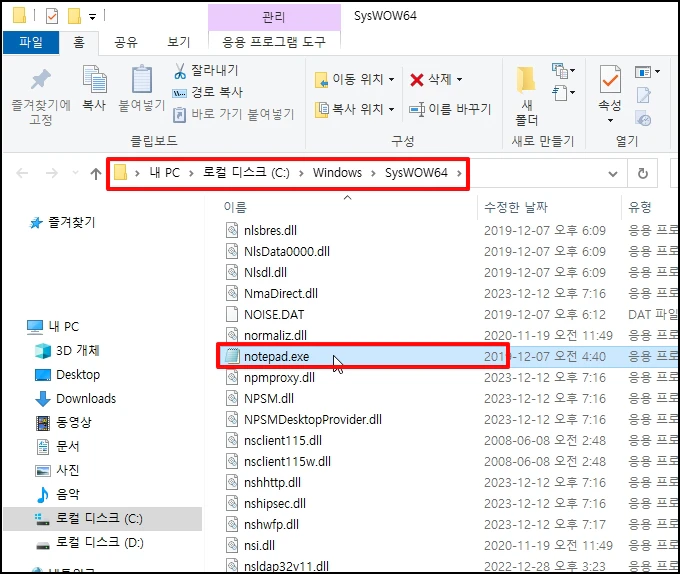Click the Up one level arrow

click(96, 174)
